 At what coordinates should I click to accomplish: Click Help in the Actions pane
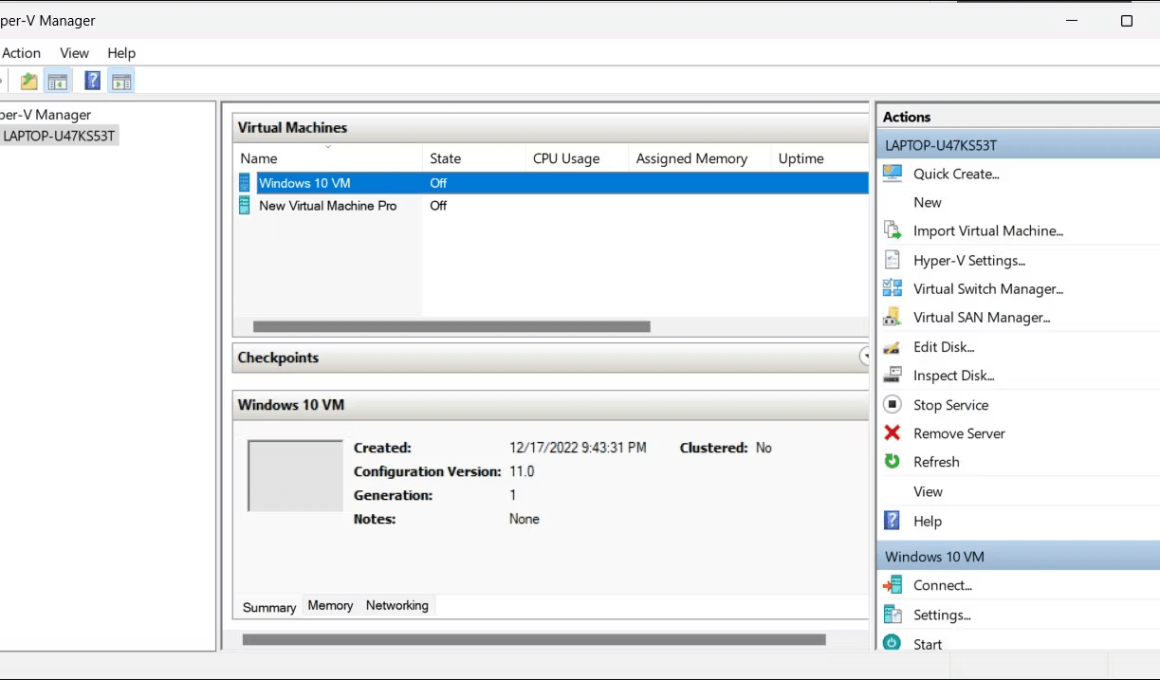point(927,521)
